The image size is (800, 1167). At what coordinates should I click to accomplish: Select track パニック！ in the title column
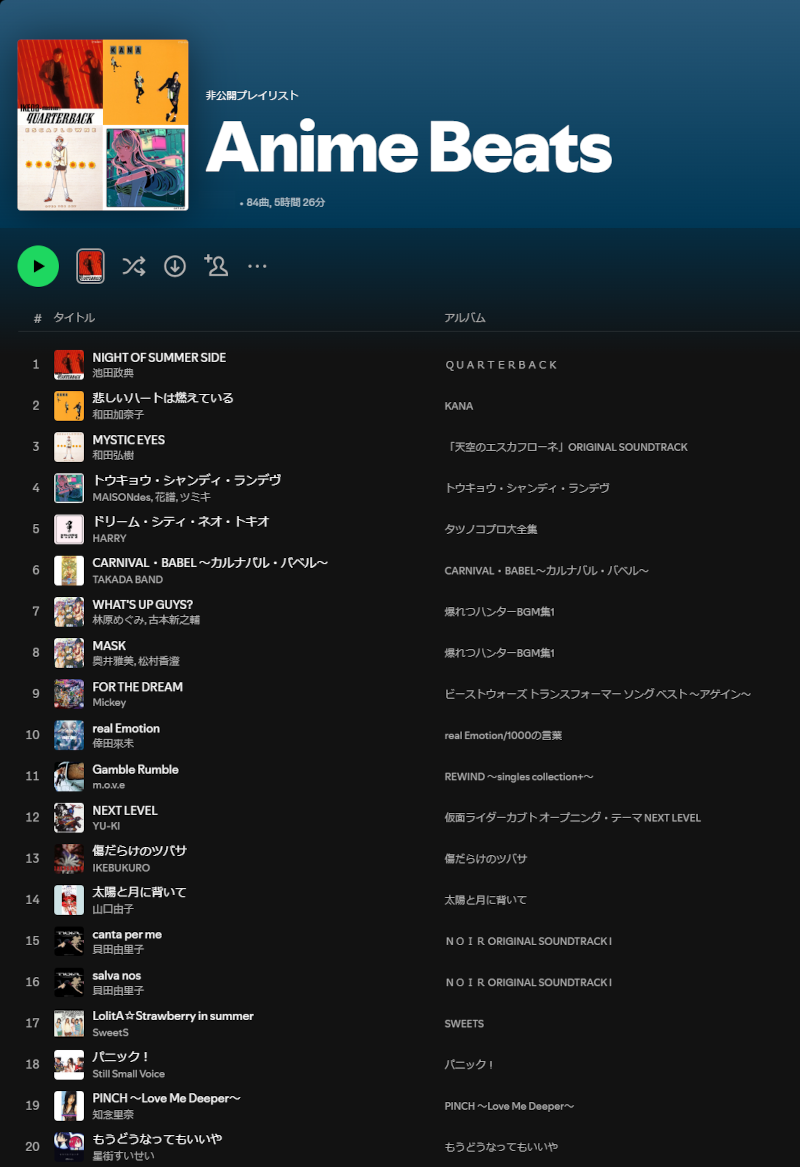point(121,1057)
